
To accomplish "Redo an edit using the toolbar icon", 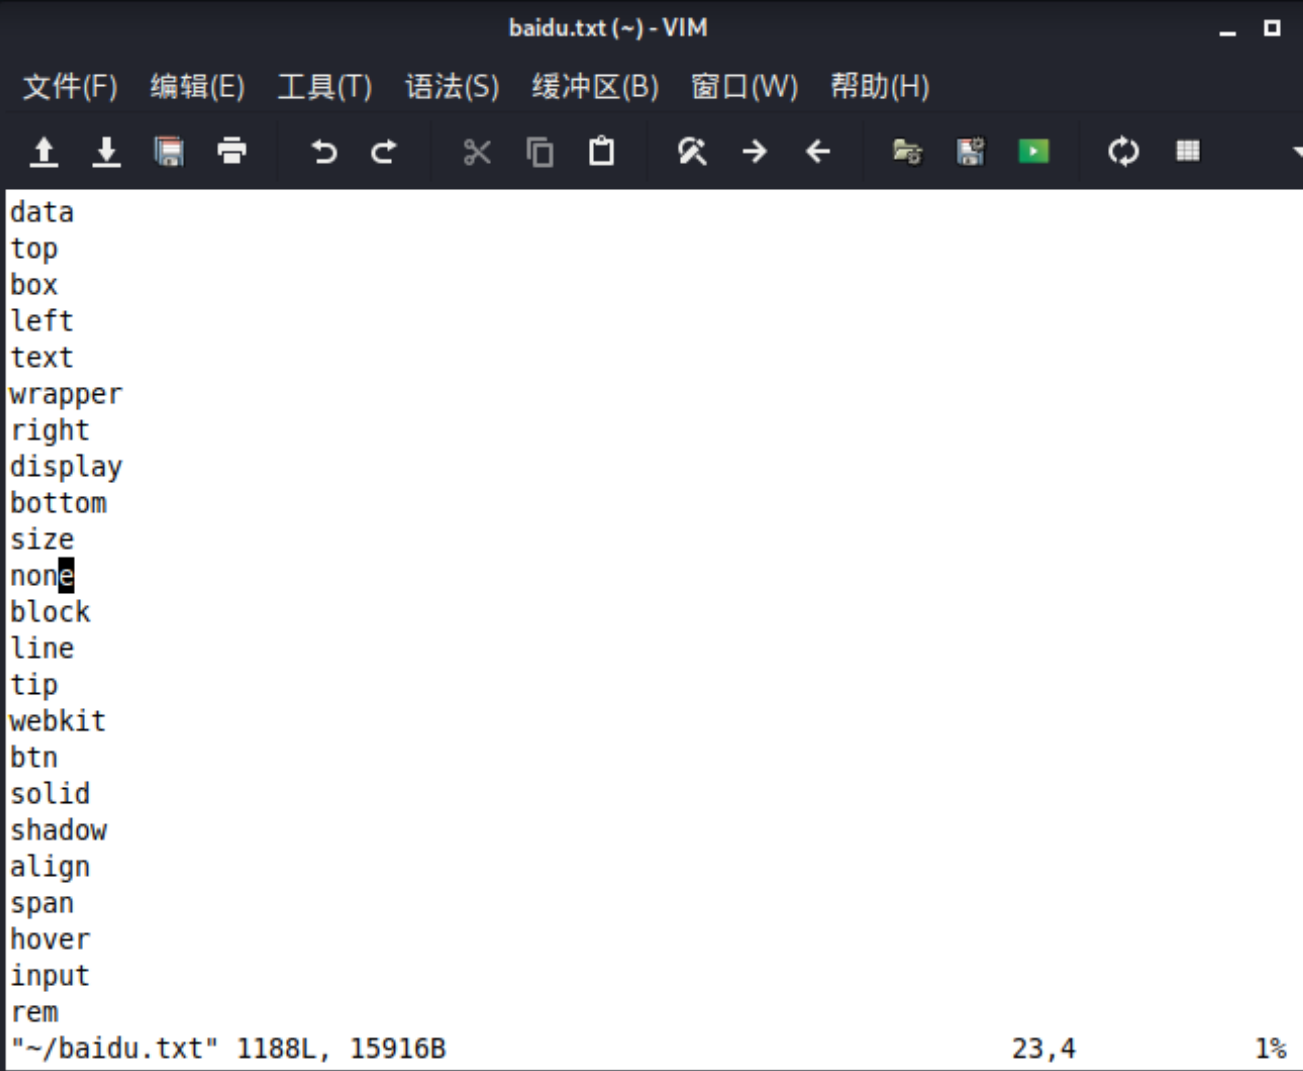I will click(384, 152).
